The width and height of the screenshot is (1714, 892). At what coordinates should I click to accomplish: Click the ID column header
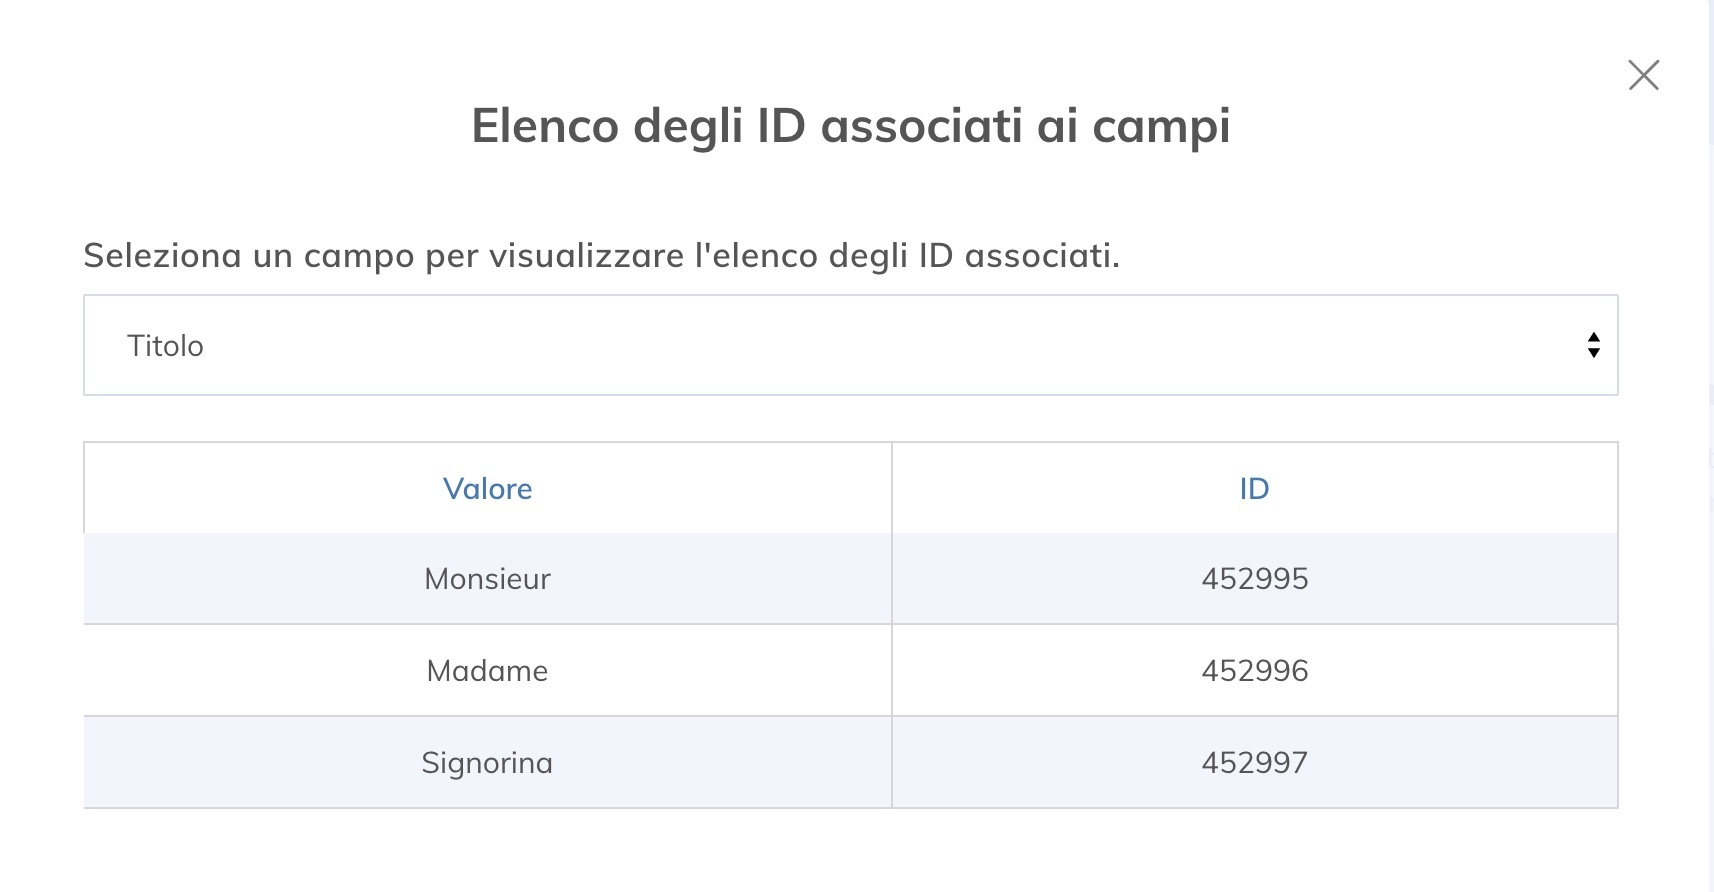[x=1254, y=489]
